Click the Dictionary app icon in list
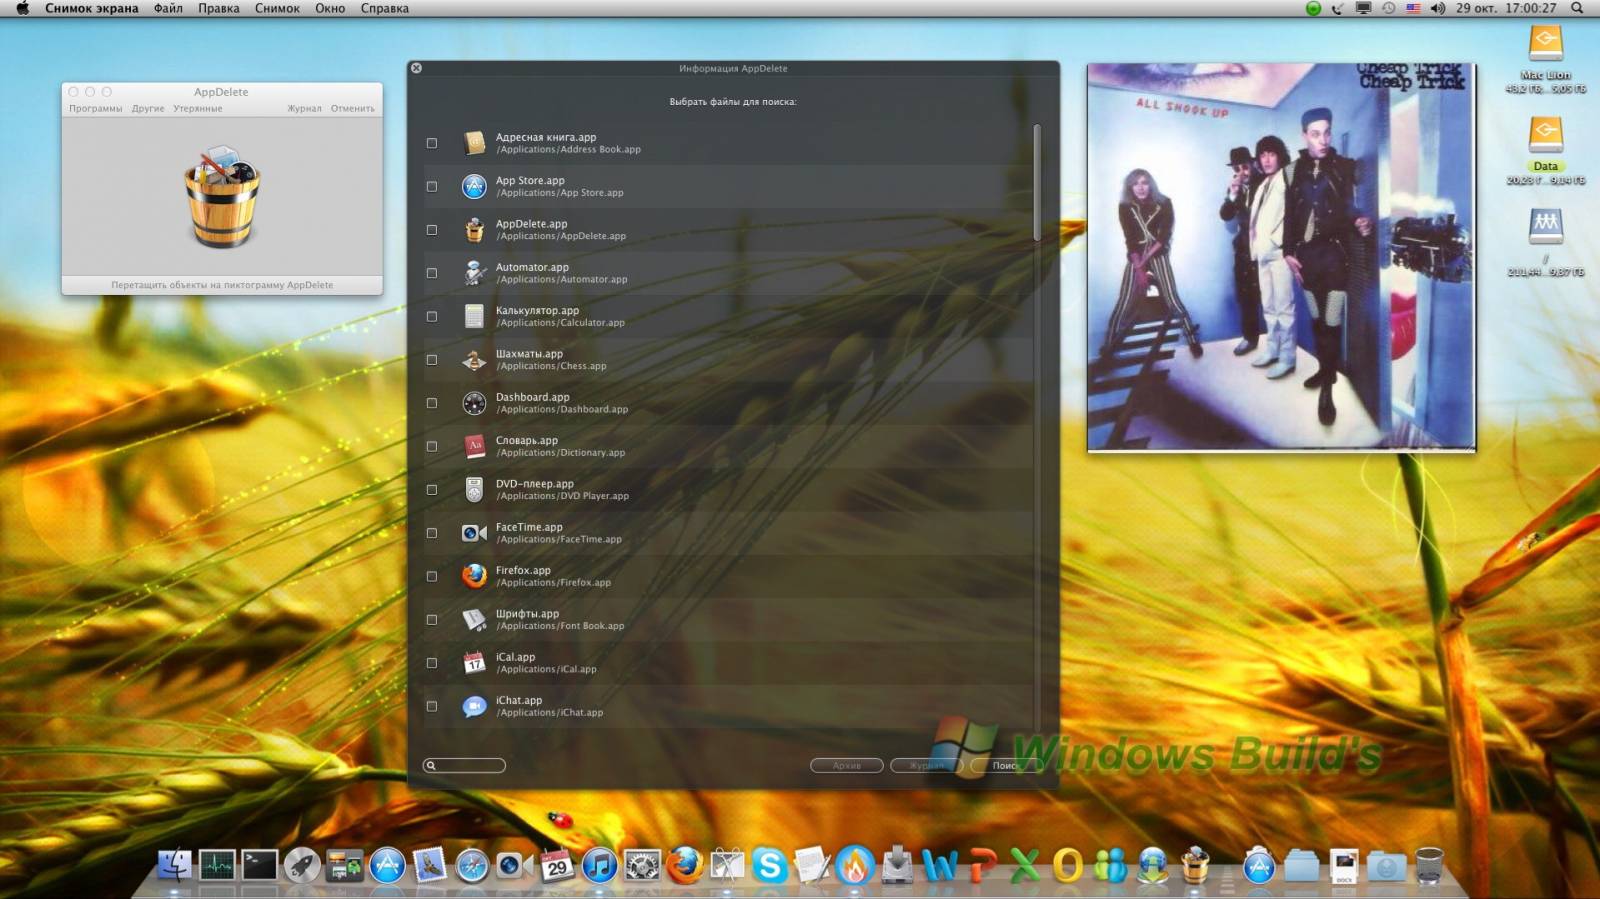Viewport: 1600px width, 899px height. tap(474, 446)
